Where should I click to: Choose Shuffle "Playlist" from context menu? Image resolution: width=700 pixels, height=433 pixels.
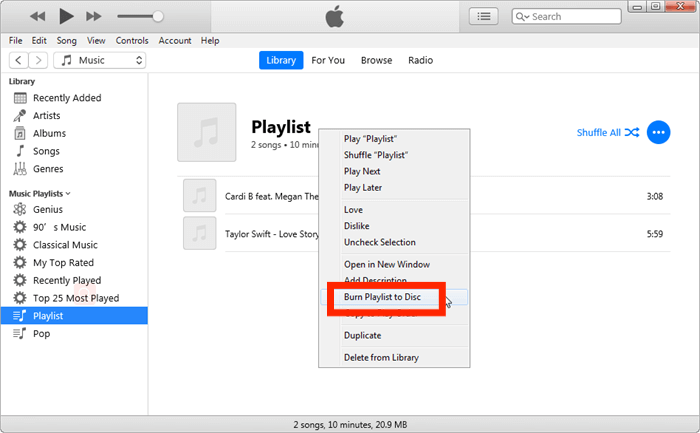(395, 155)
